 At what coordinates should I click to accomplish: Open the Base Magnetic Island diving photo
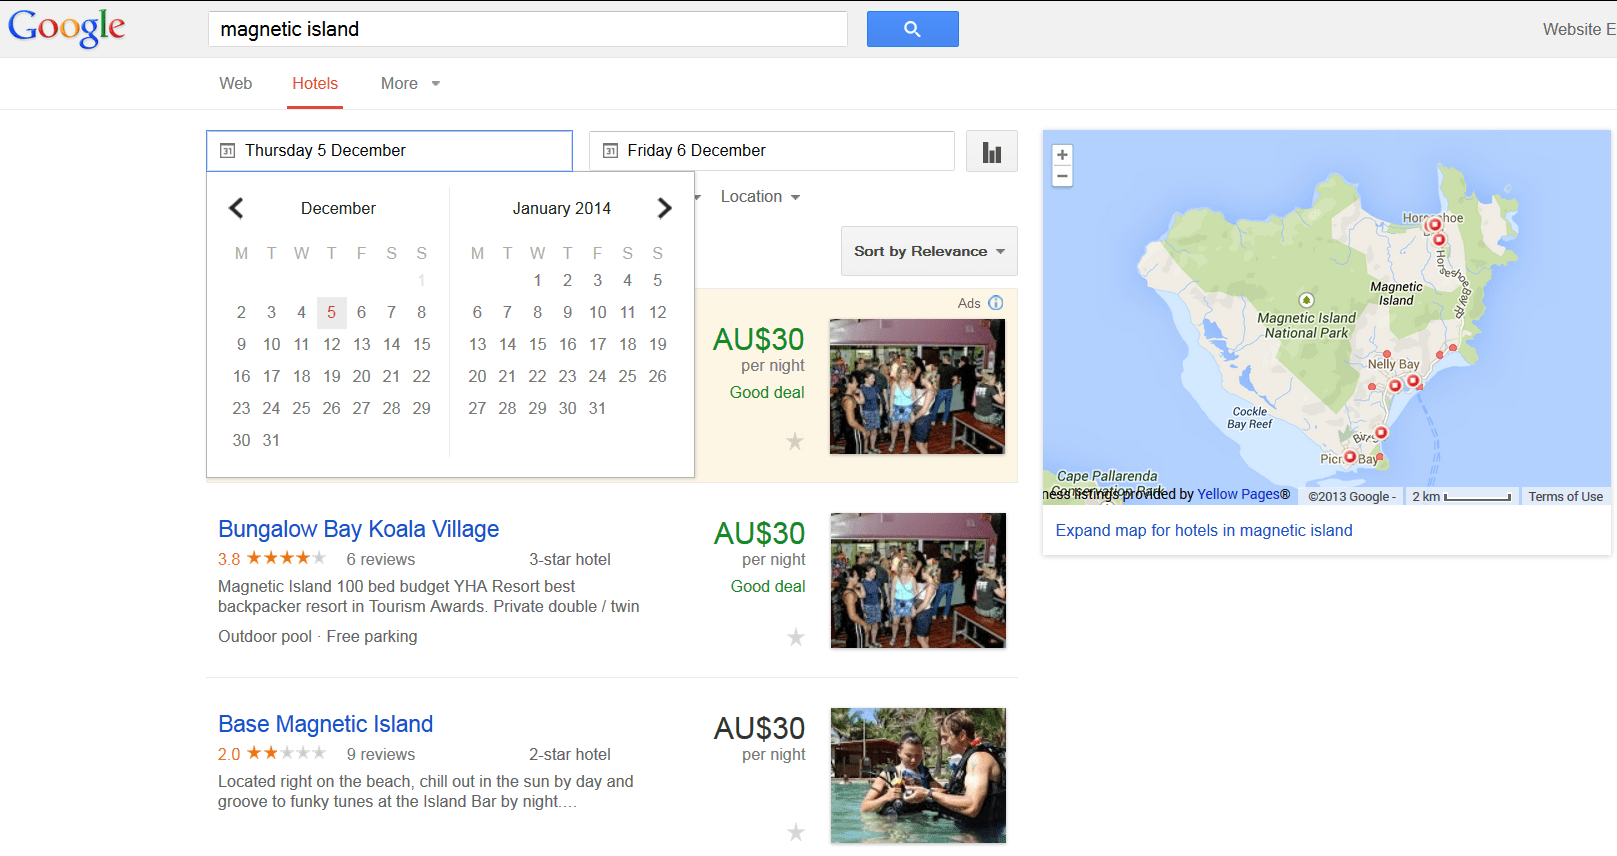(x=918, y=776)
